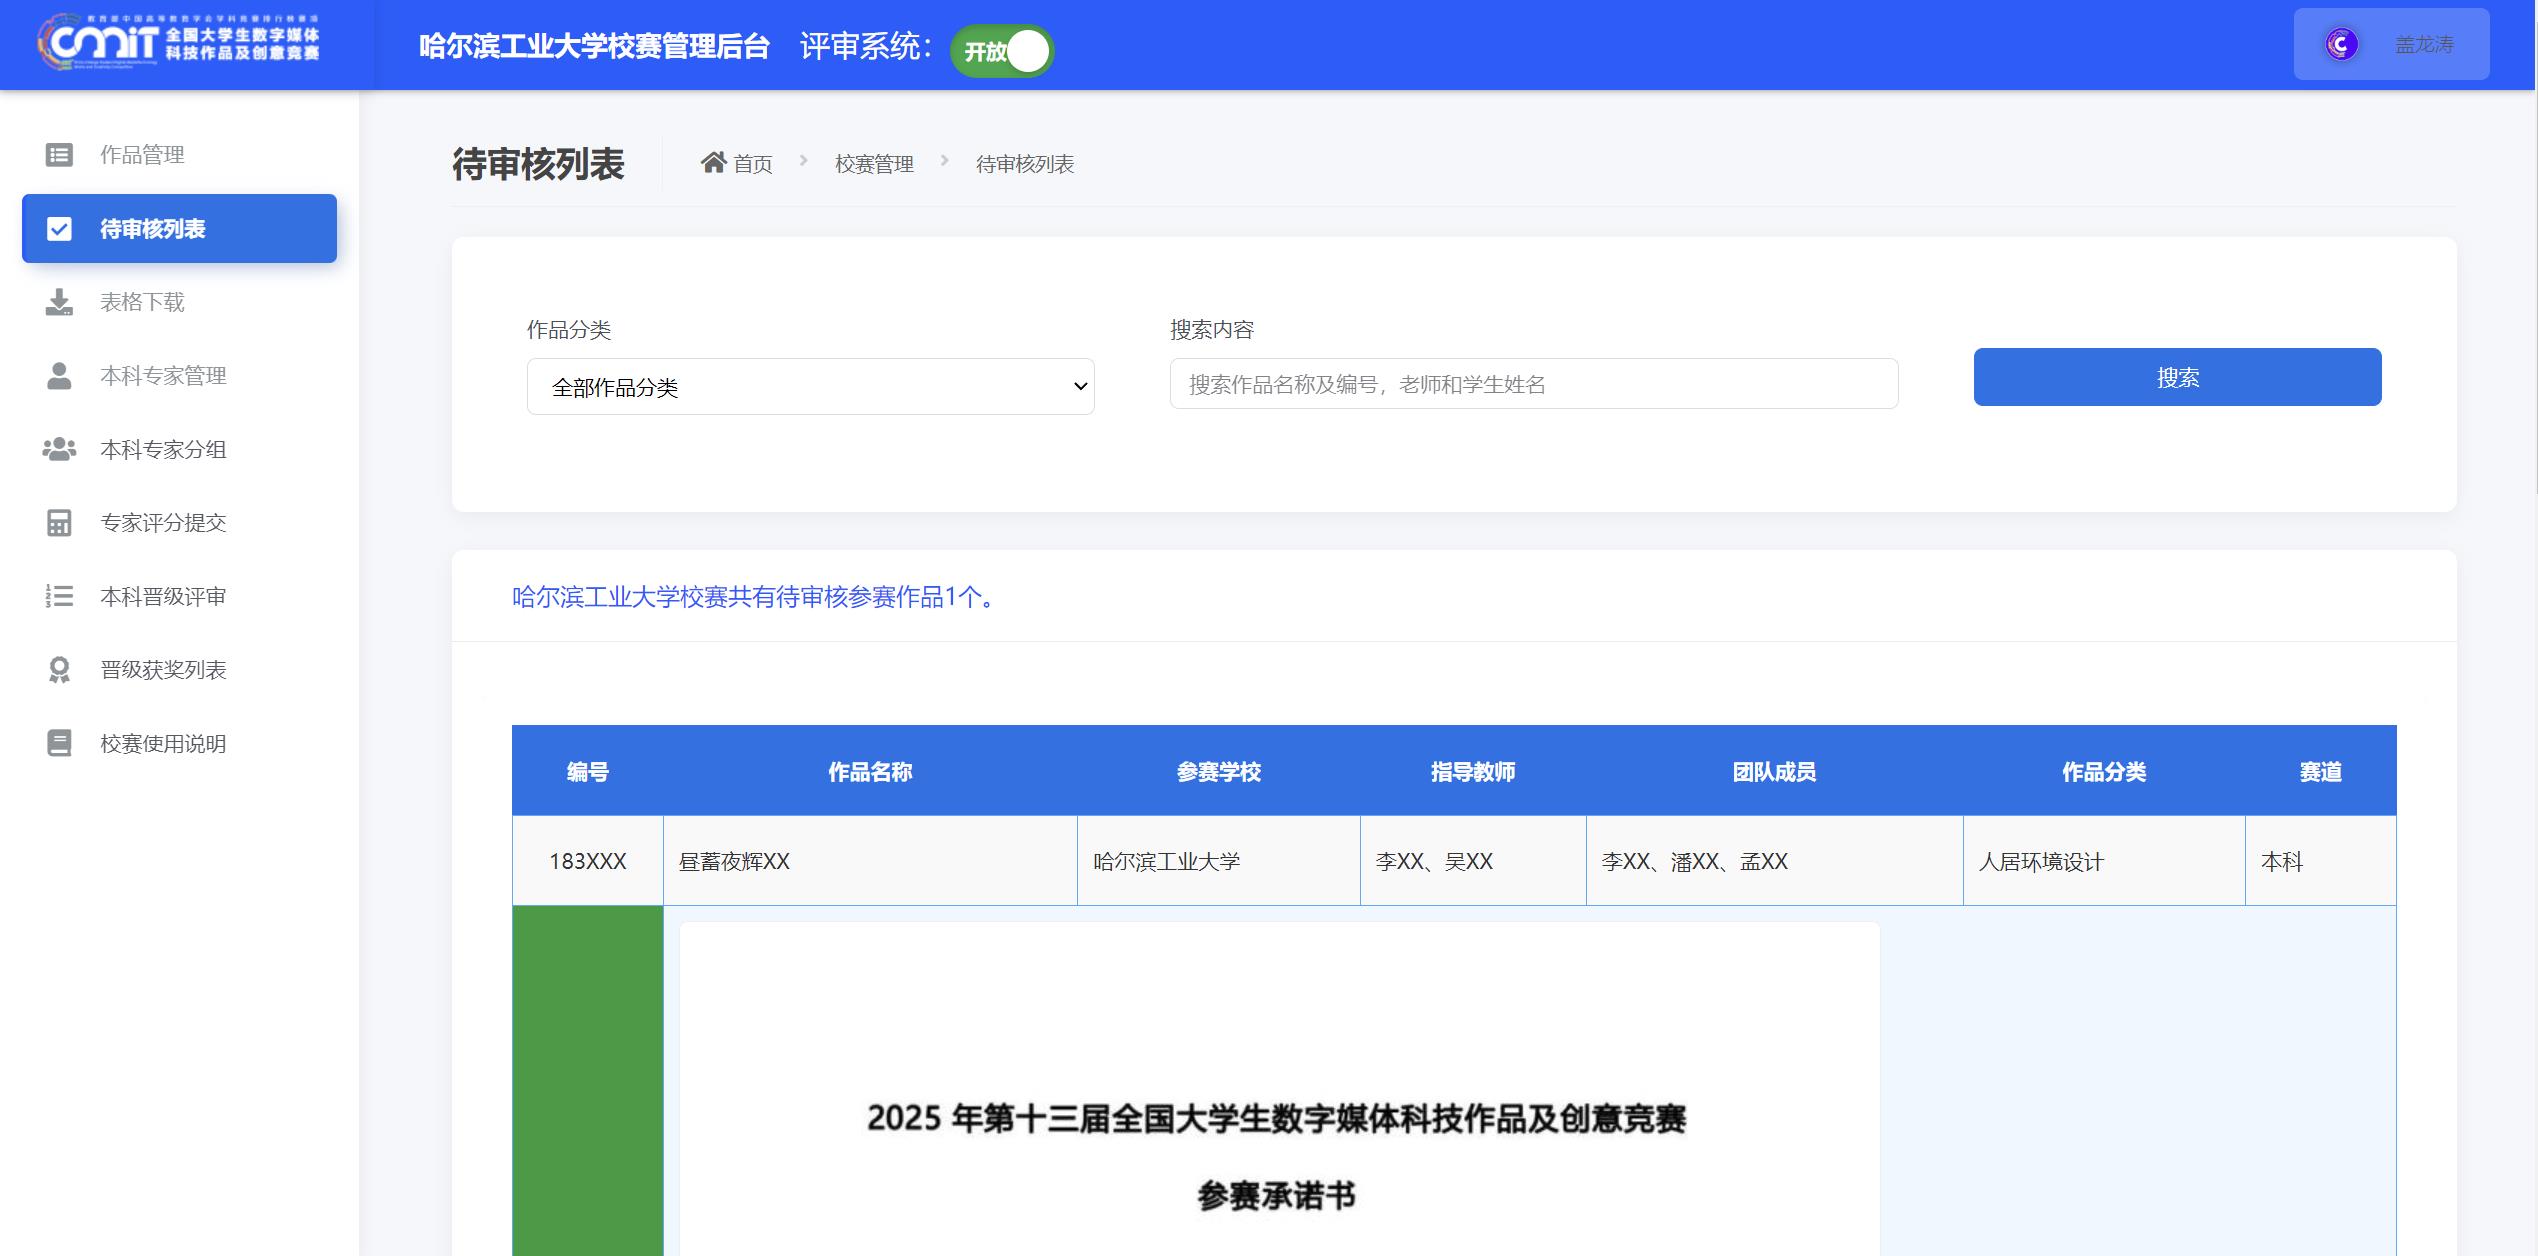
Task: Click the home icon in breadcrumb
Action: click(x=713, y=163)
